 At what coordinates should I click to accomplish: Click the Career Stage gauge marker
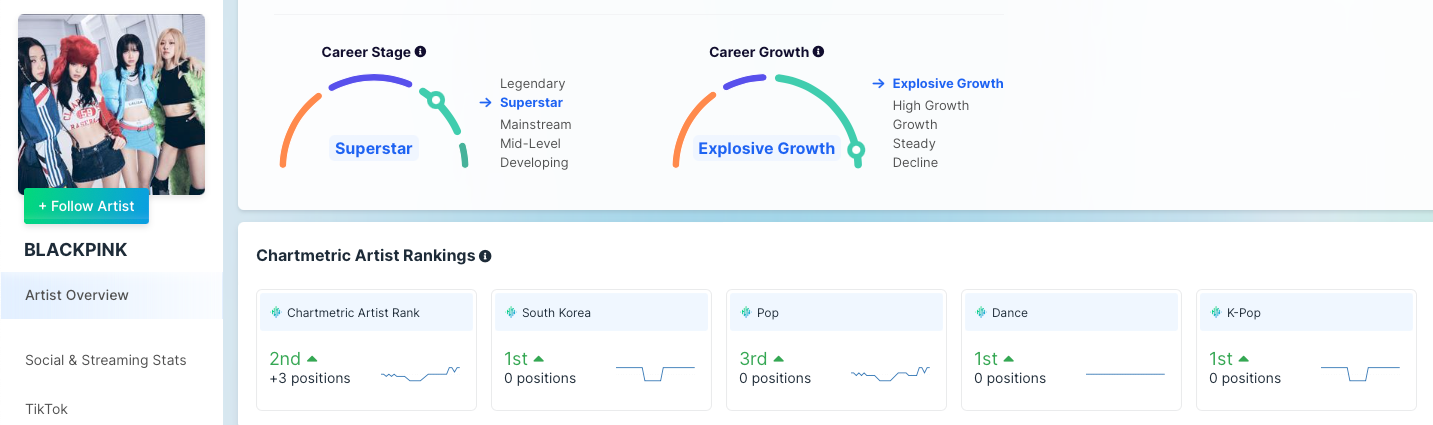[435, 99]
